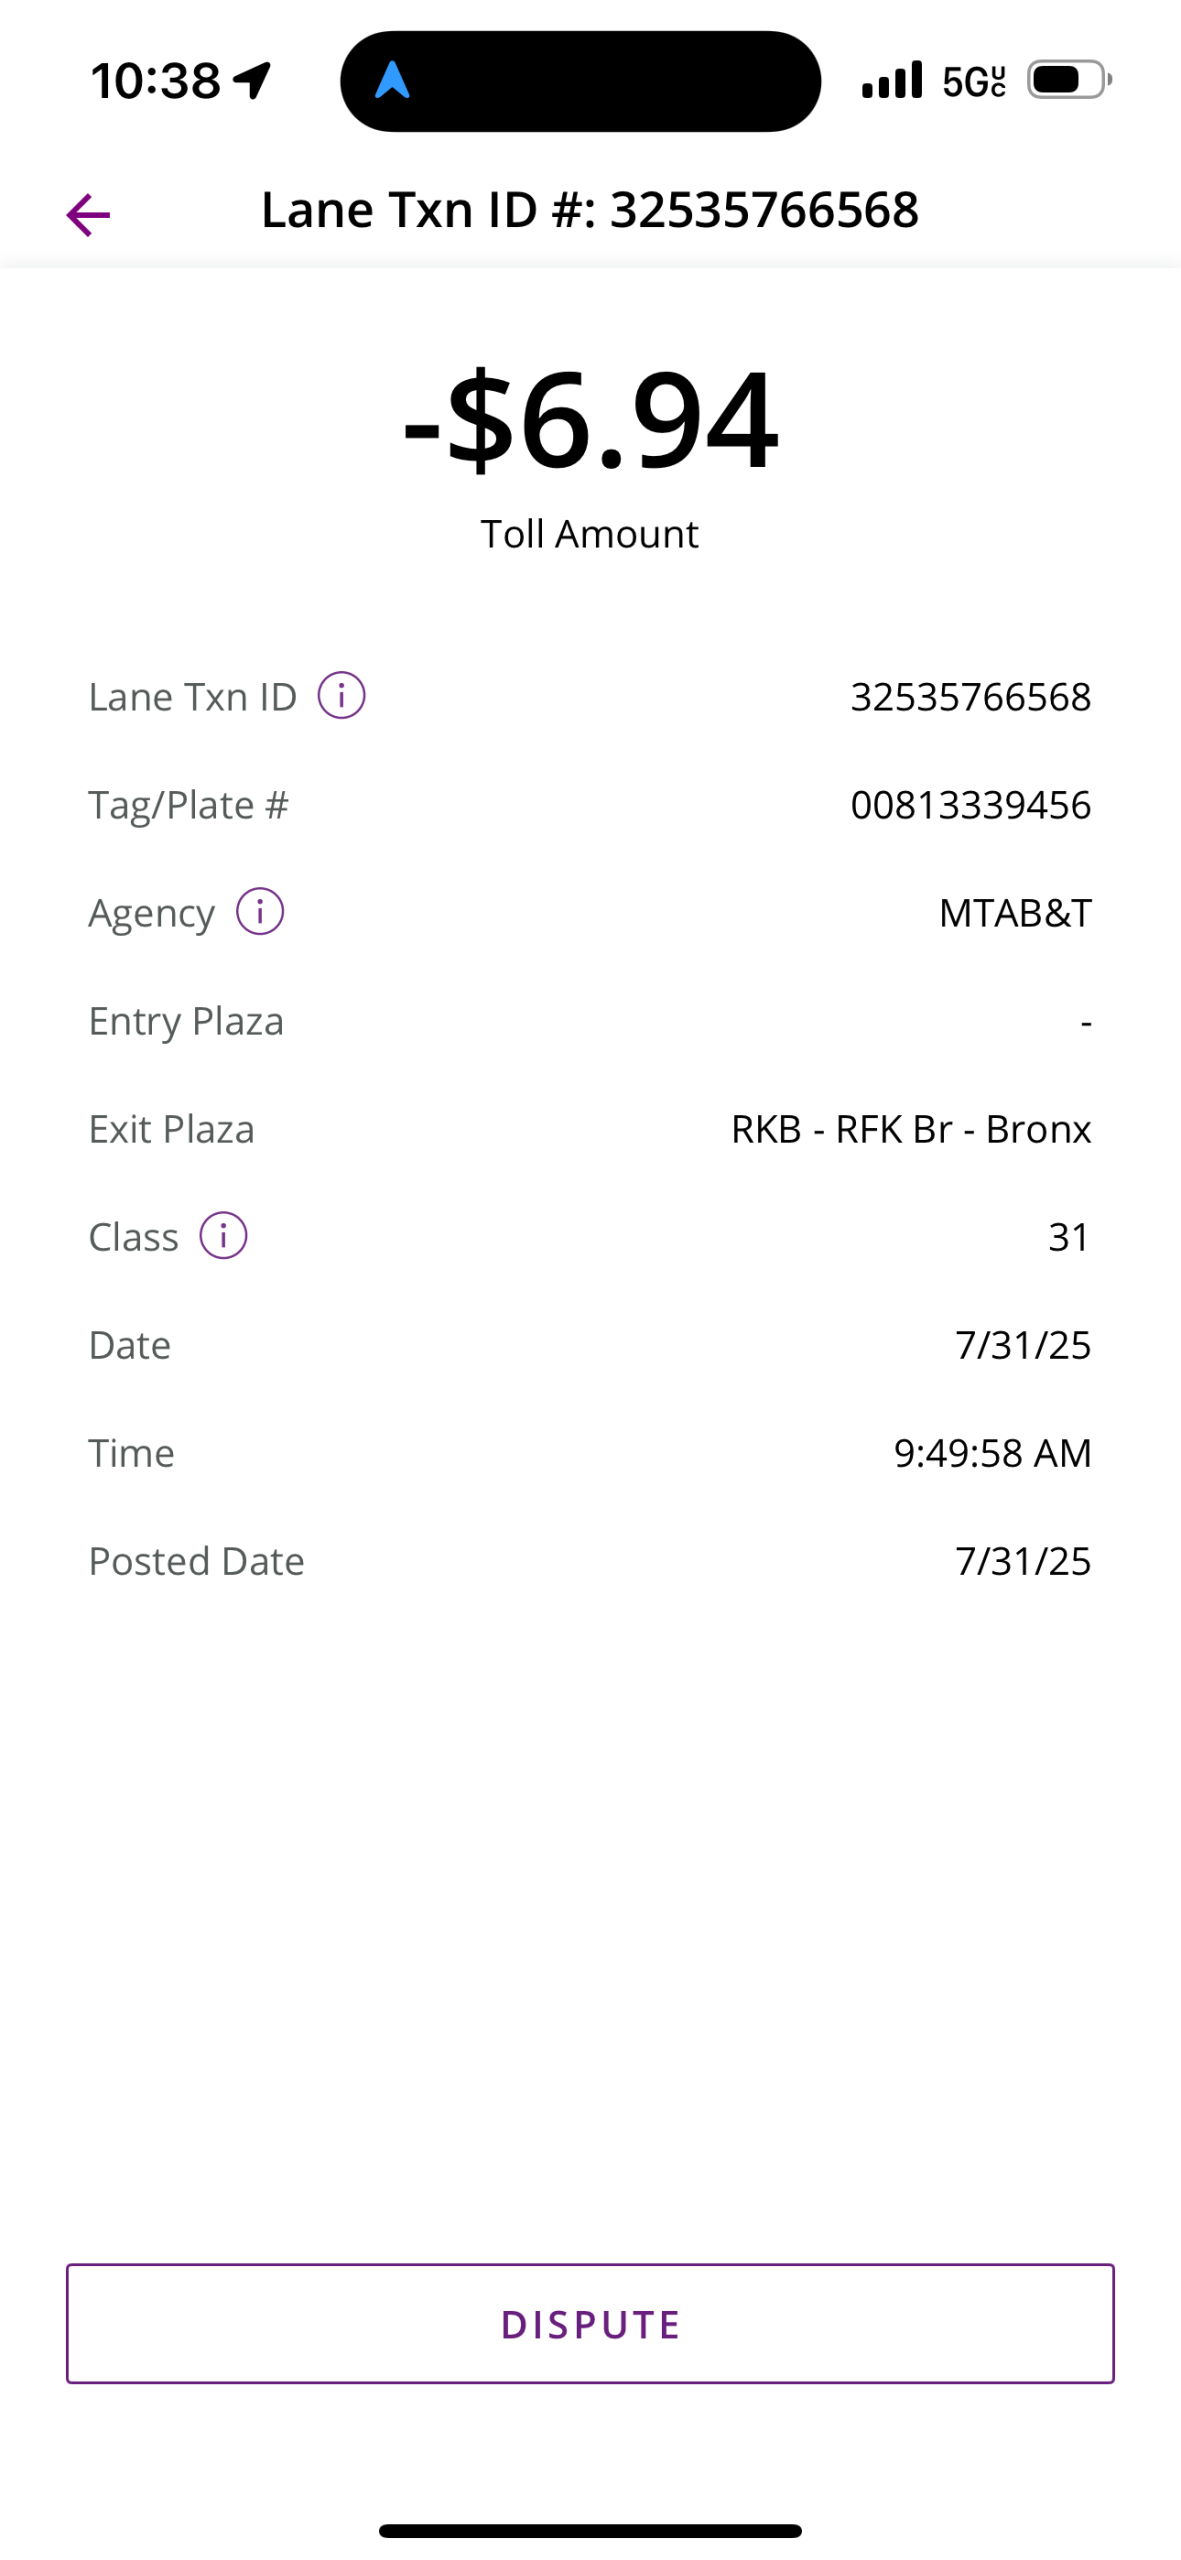Tap the -$6.94 toll amount
The image size is (1181, 2560).
[590, 419]
